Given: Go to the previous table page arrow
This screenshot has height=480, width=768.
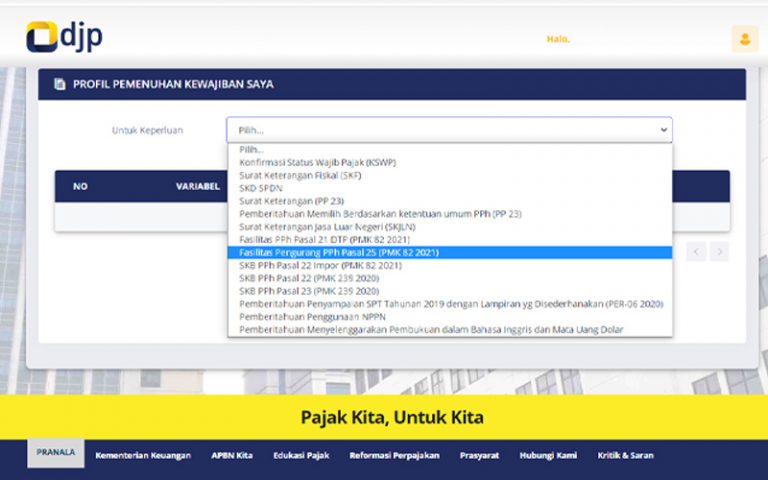Looking at the screenshot, I should (x=696, y=251).
